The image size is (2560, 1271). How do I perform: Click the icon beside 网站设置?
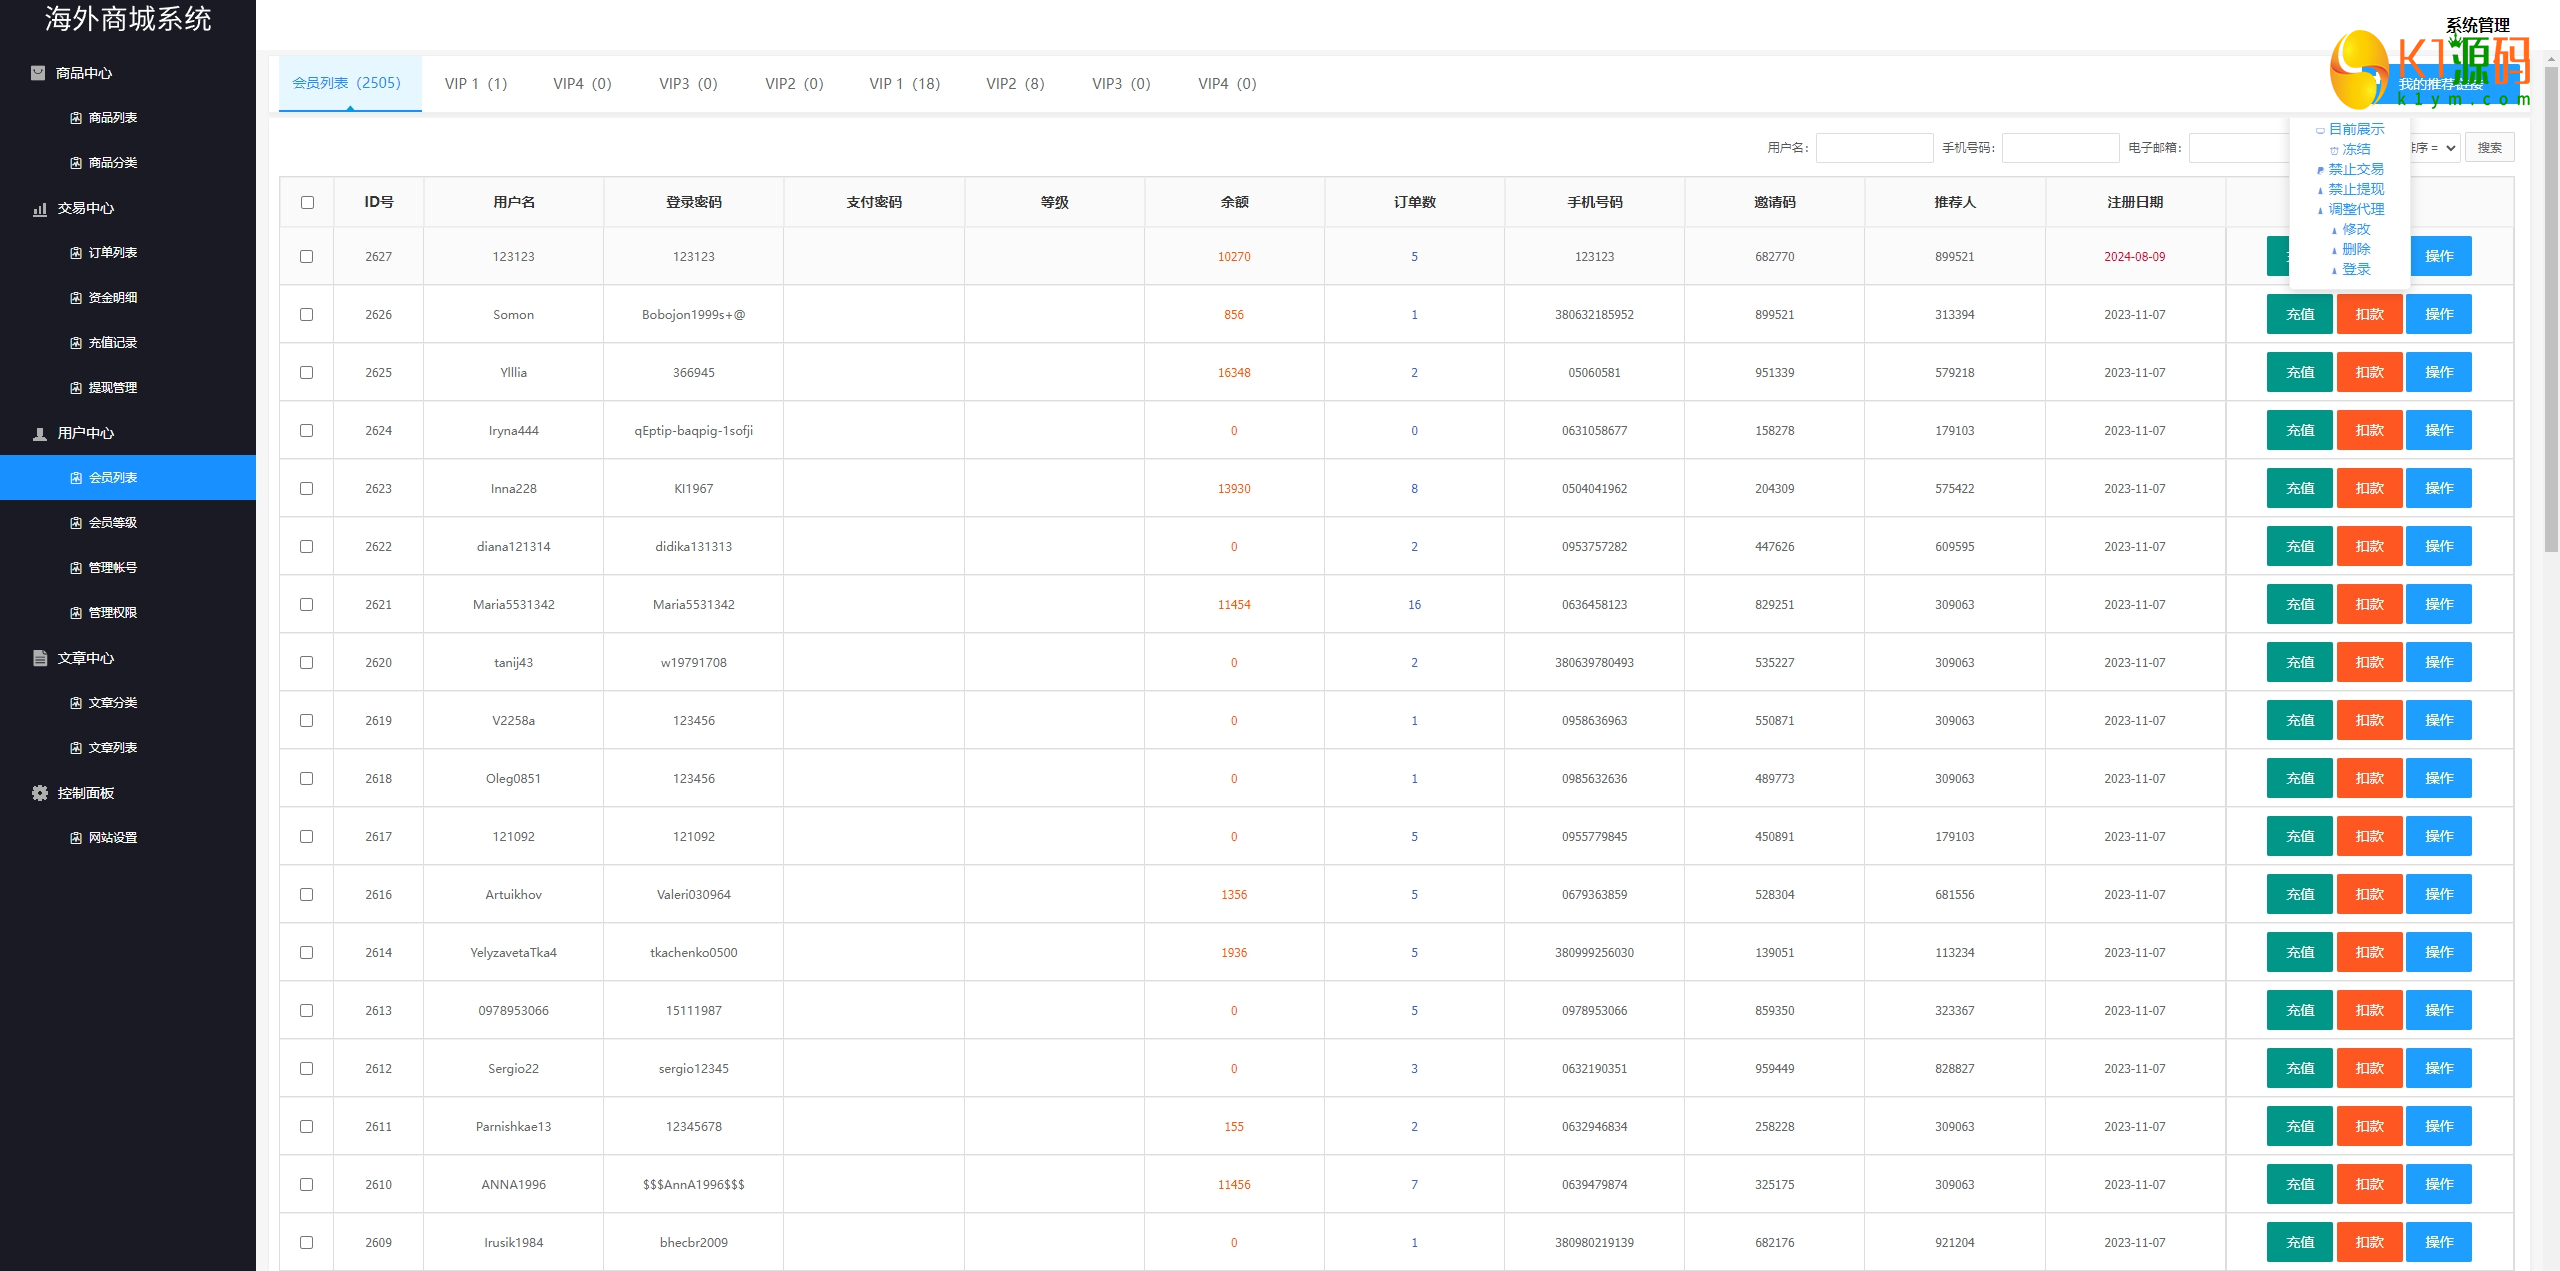pyautogui.click(x=76, y=838)
